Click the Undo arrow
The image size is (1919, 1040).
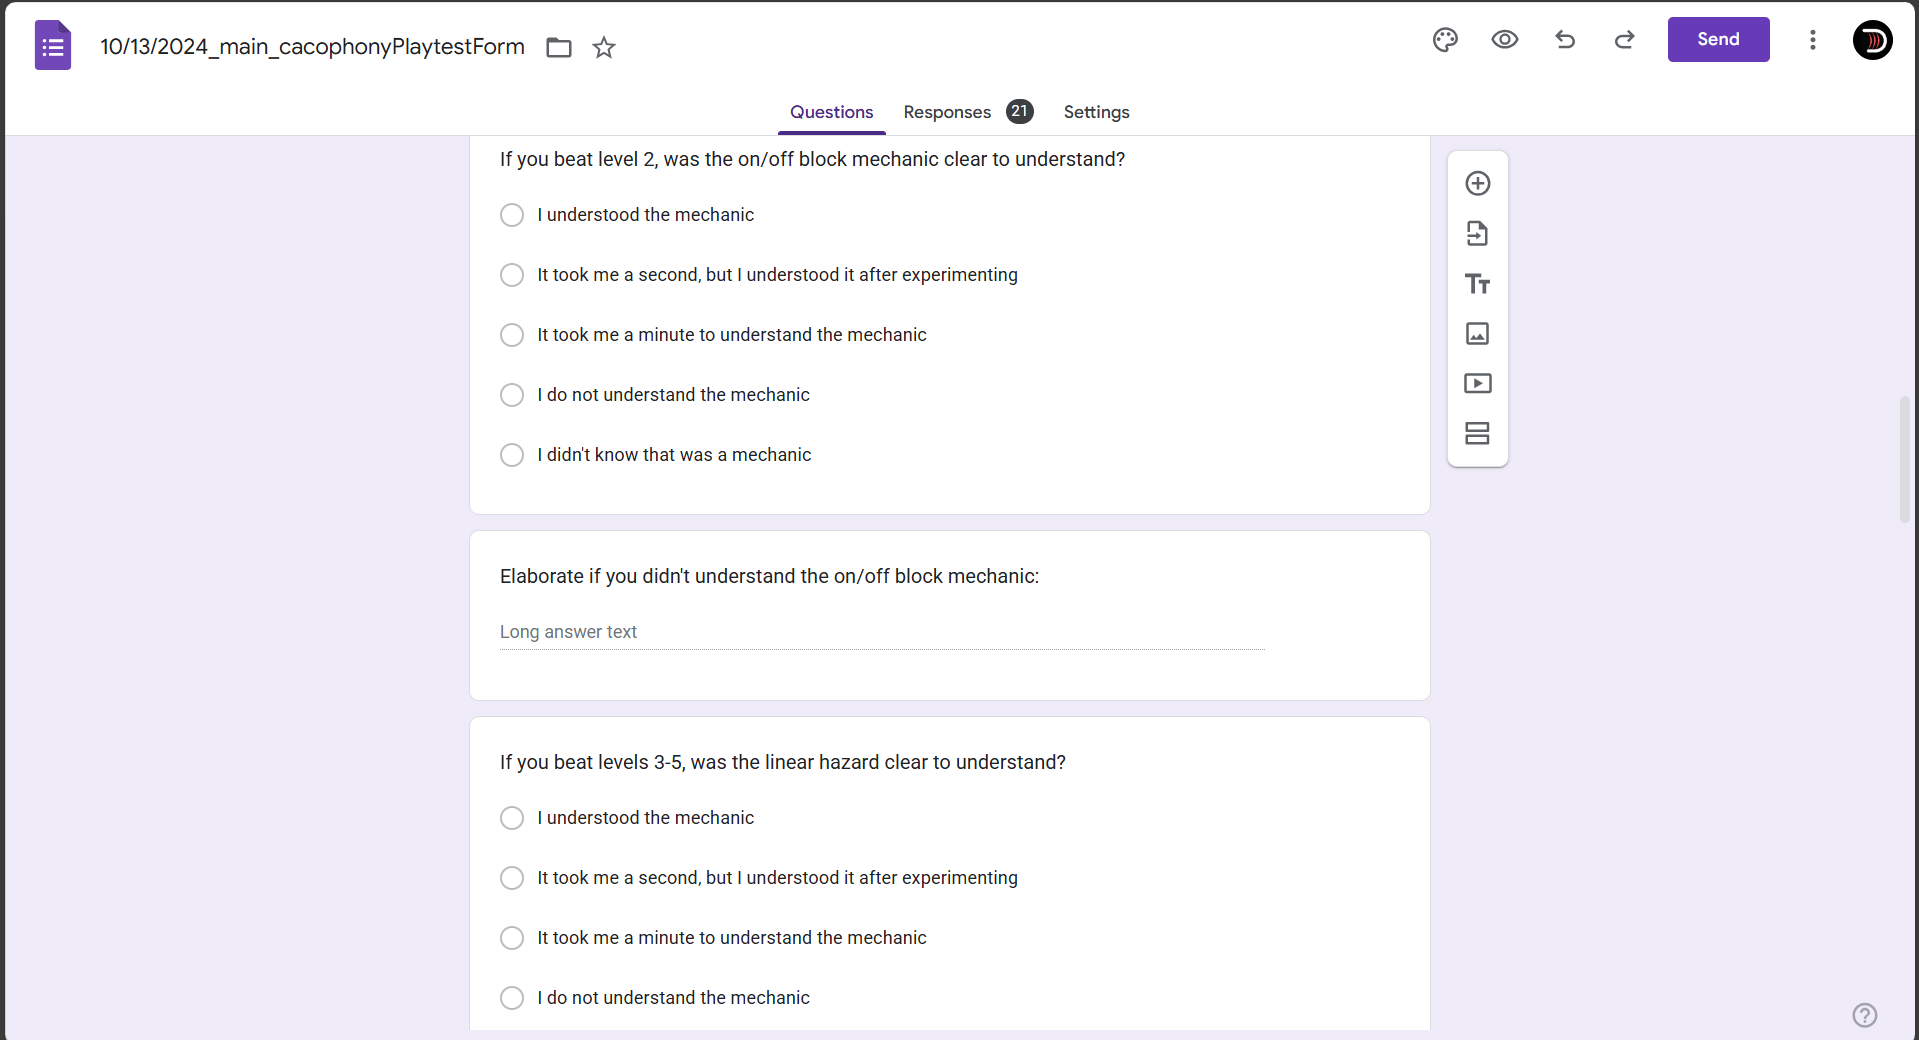[1565, 40]
